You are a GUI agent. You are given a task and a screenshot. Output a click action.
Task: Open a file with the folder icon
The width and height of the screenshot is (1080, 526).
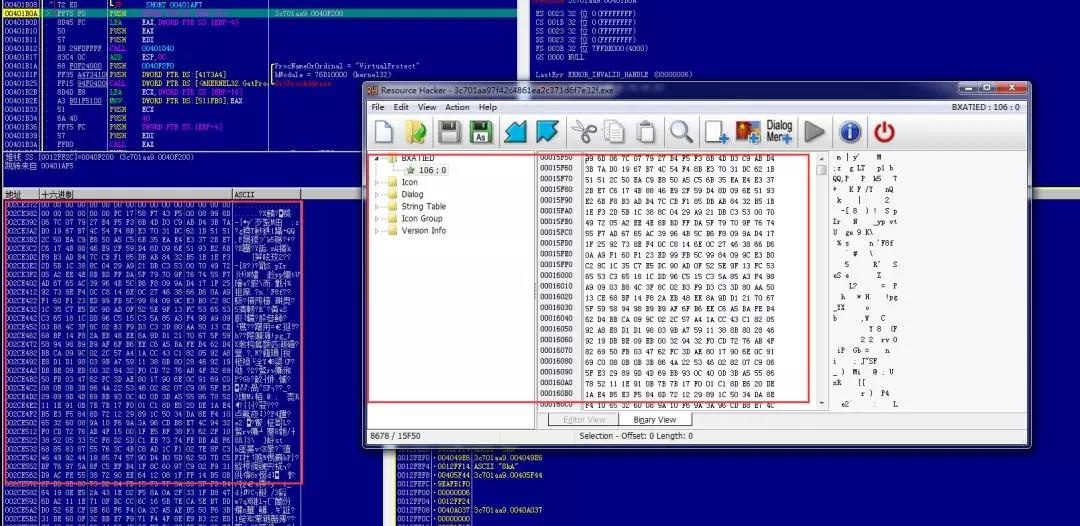415,131
